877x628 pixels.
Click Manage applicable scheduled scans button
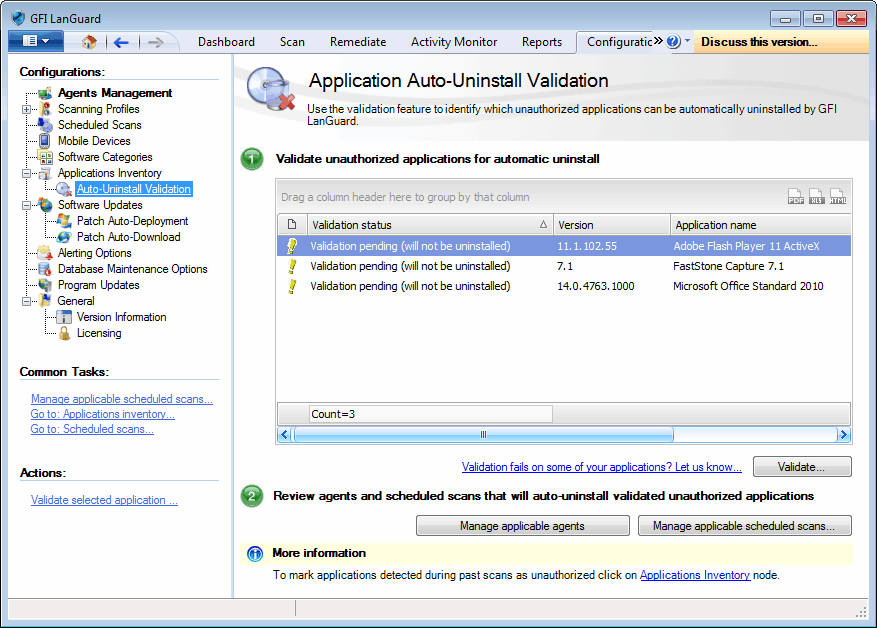pyautogui.click(x=744, y=526)
